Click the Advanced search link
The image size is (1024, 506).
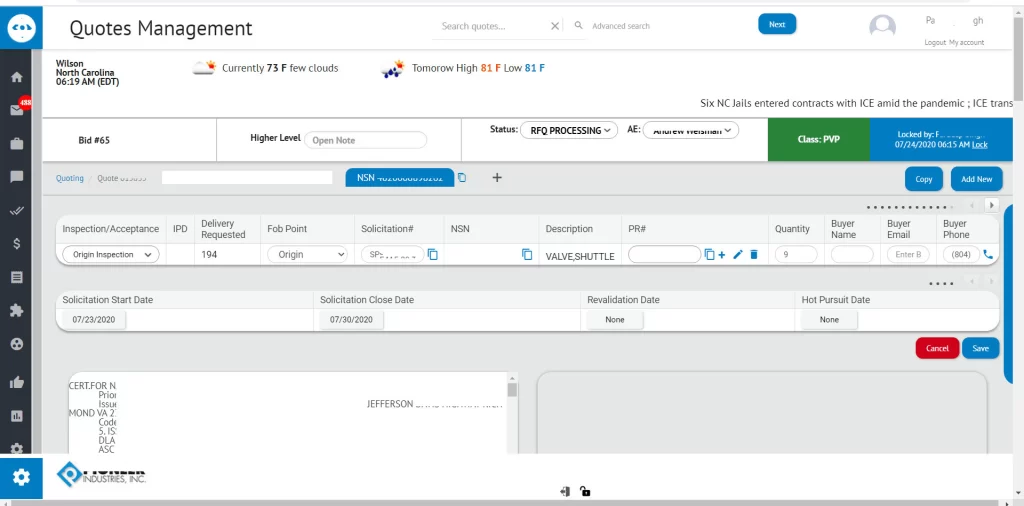(620, 26)
